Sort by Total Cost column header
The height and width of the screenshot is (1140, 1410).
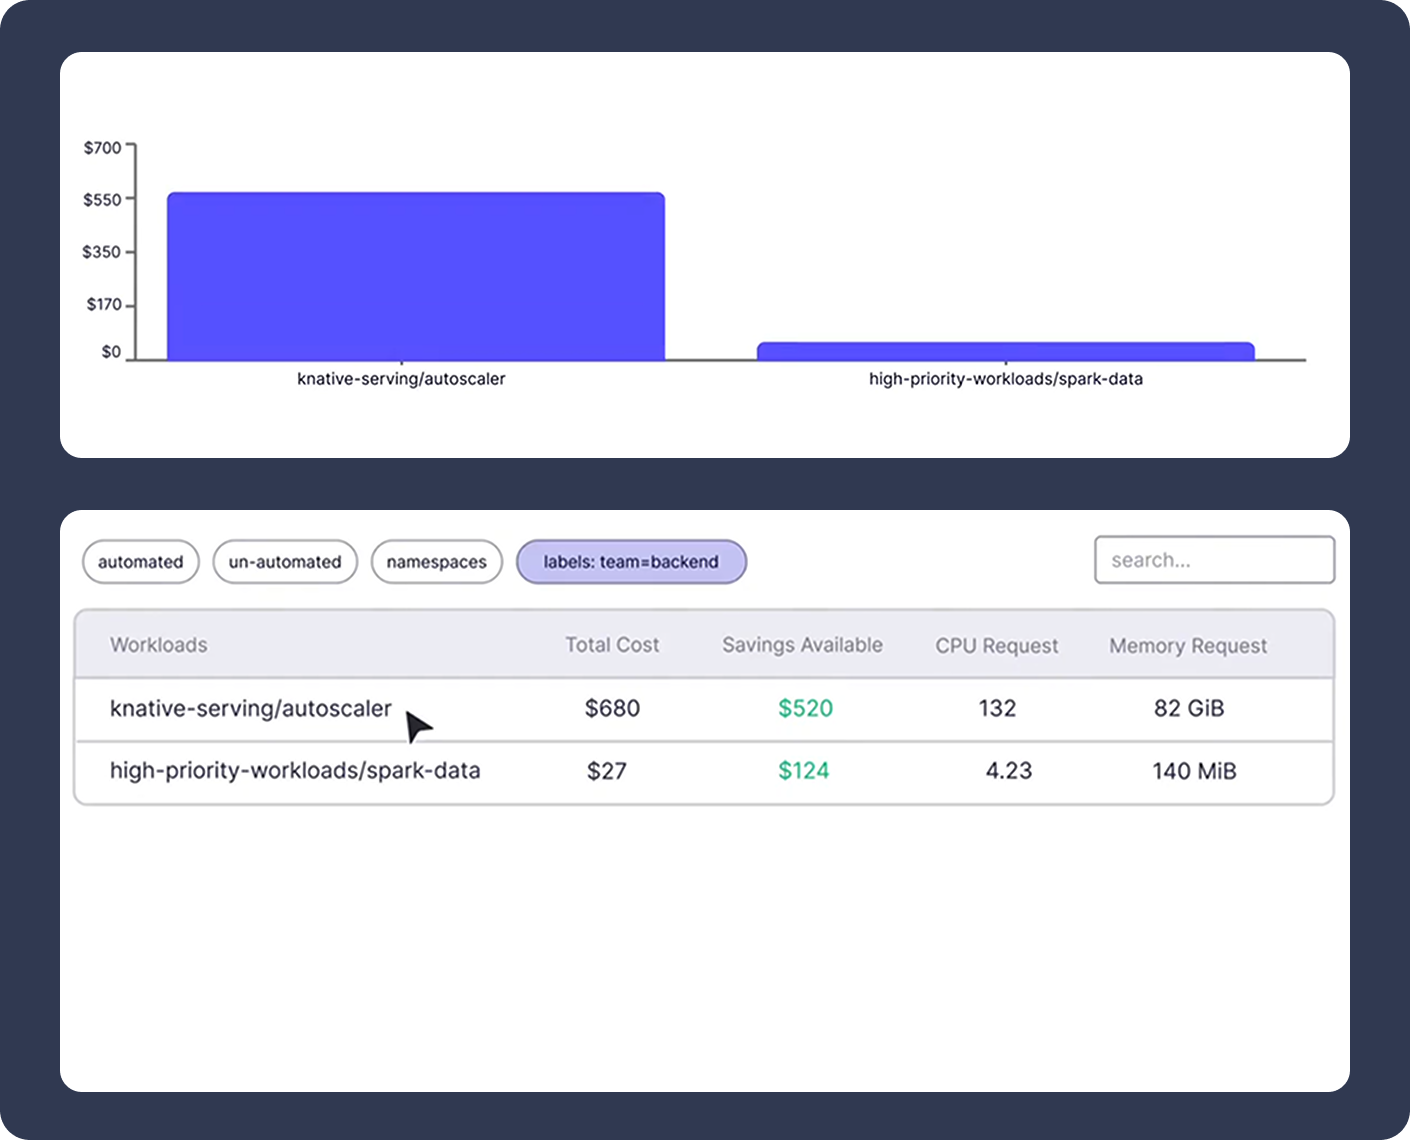click(x=612, y=645)
